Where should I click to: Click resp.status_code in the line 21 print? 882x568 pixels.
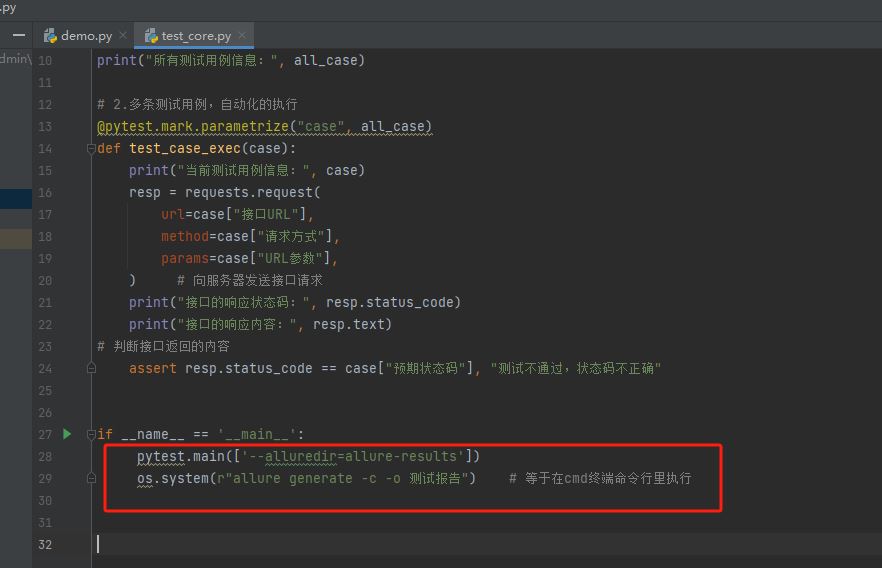point(389,303)
